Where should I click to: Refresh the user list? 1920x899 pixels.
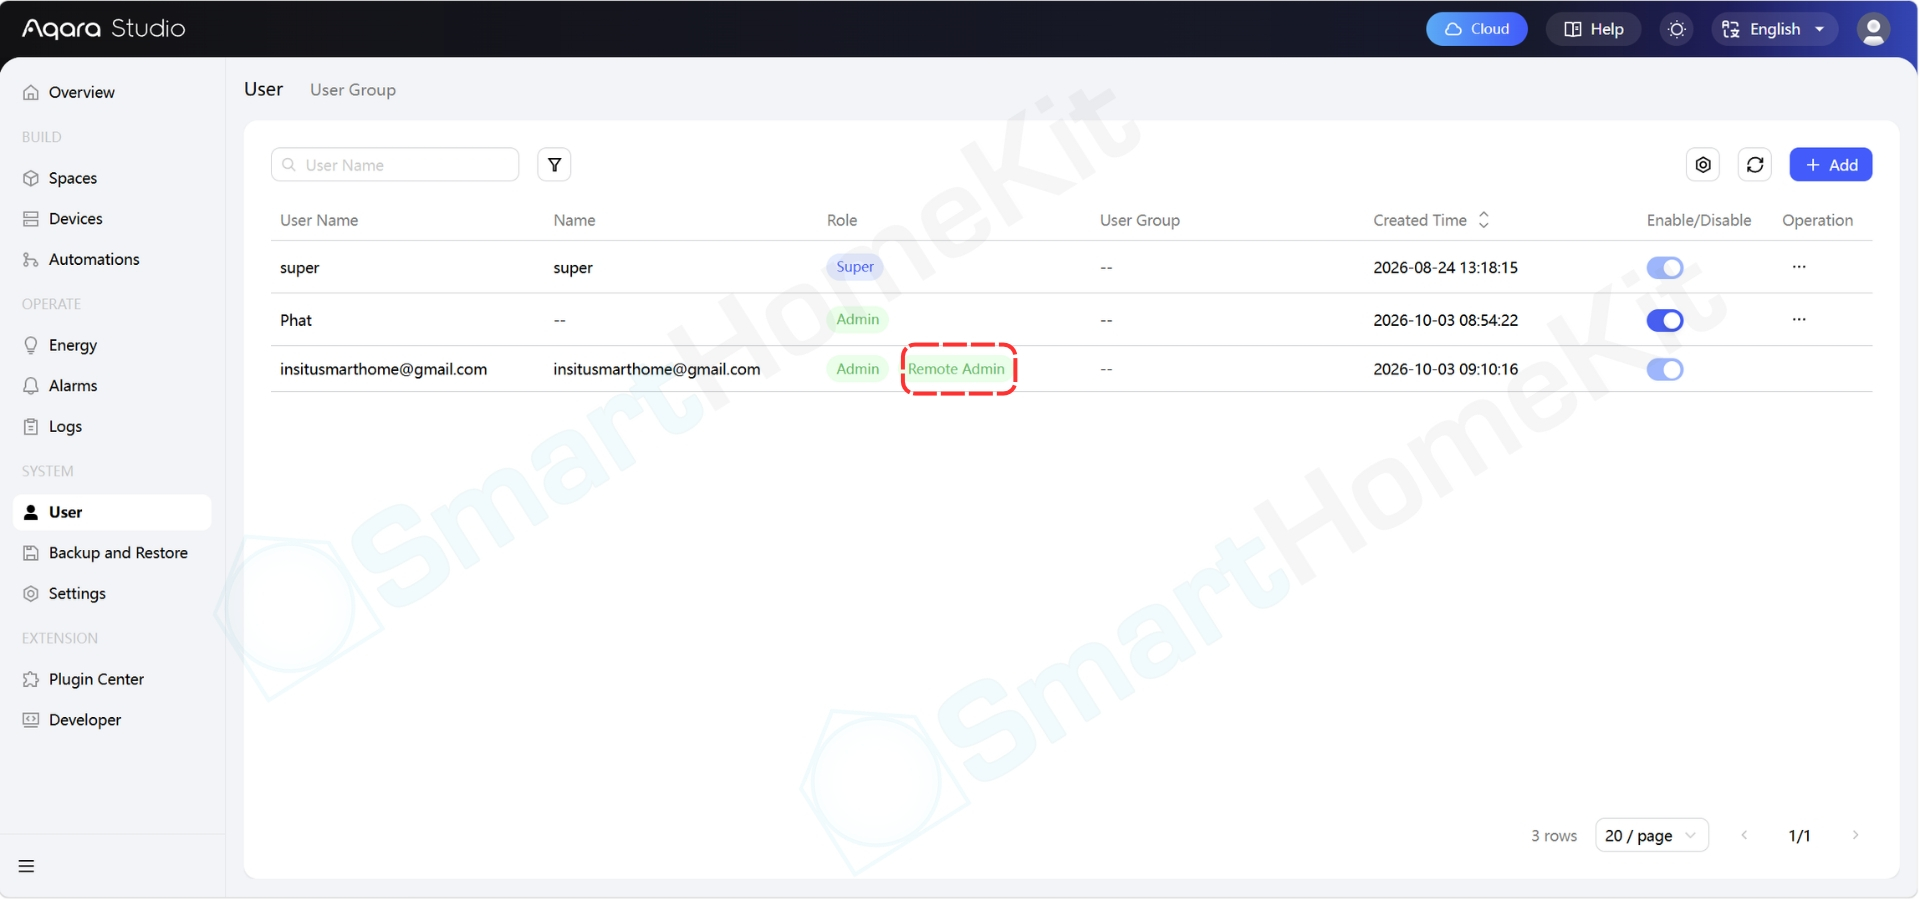tap(1755, 165)
